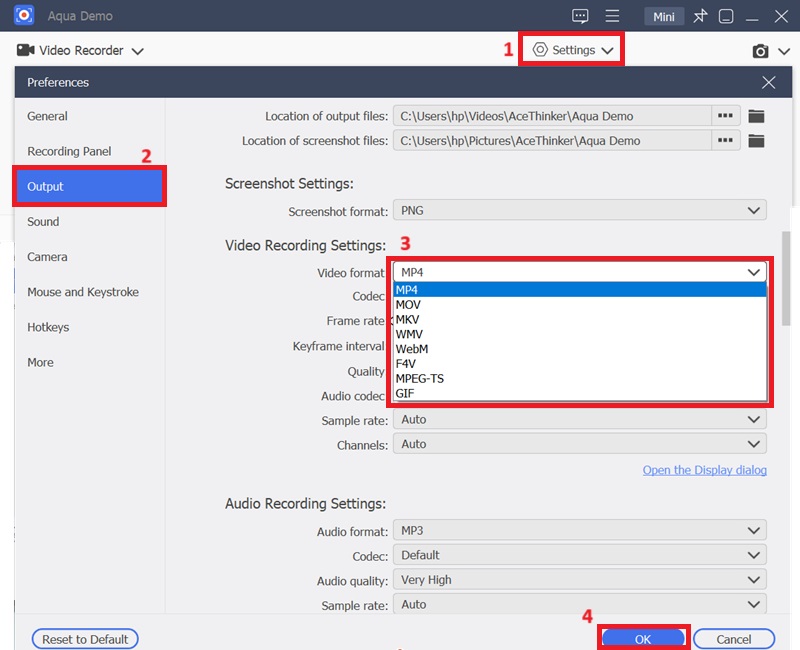Open the Hotkeys tab
This screenshot has height=650, width=800.
[x=48, y=328]
